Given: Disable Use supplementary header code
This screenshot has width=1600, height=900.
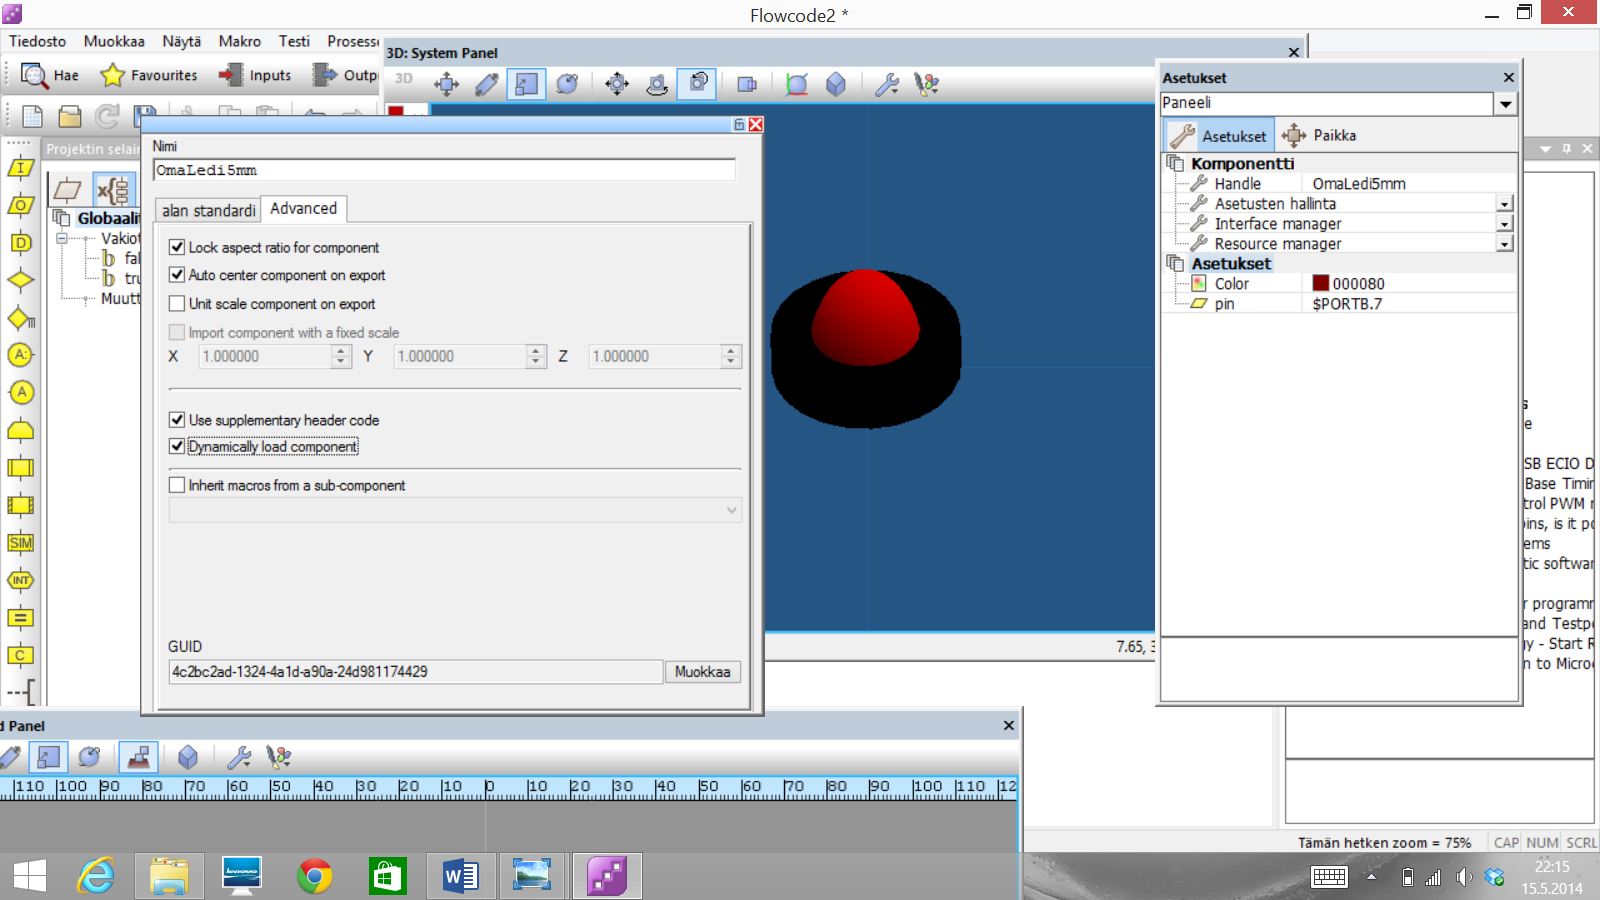Looking at the screenshot, I should click(177, 420).
